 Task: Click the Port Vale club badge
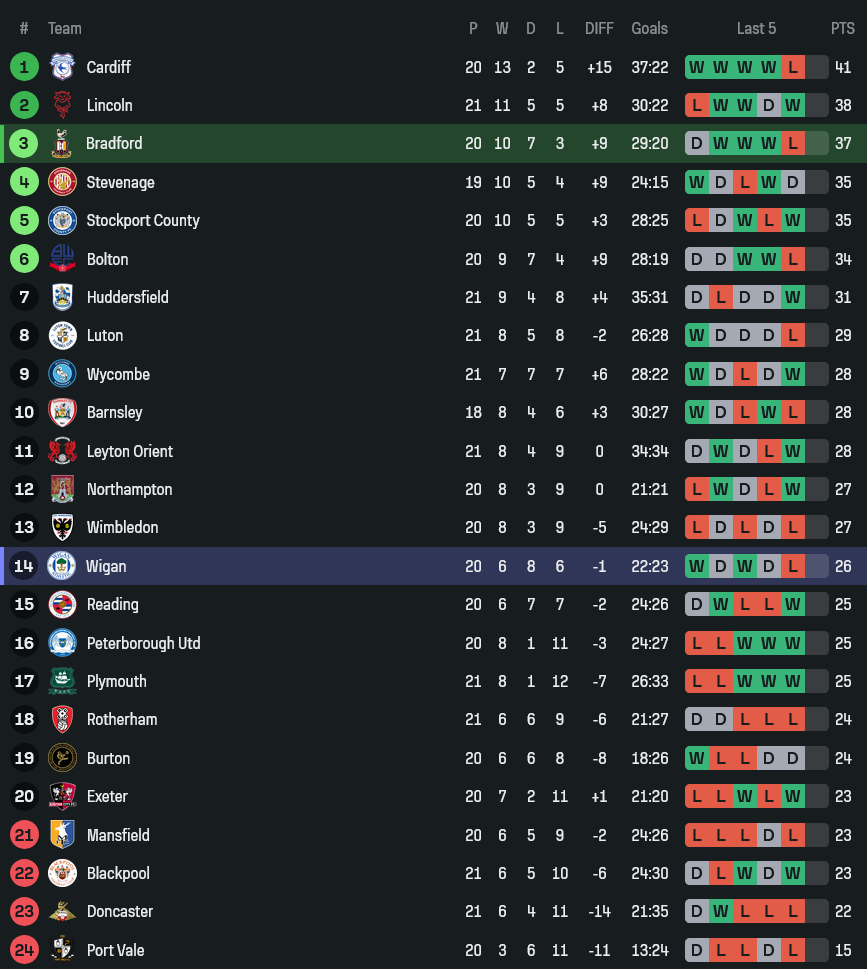(62, 950)
